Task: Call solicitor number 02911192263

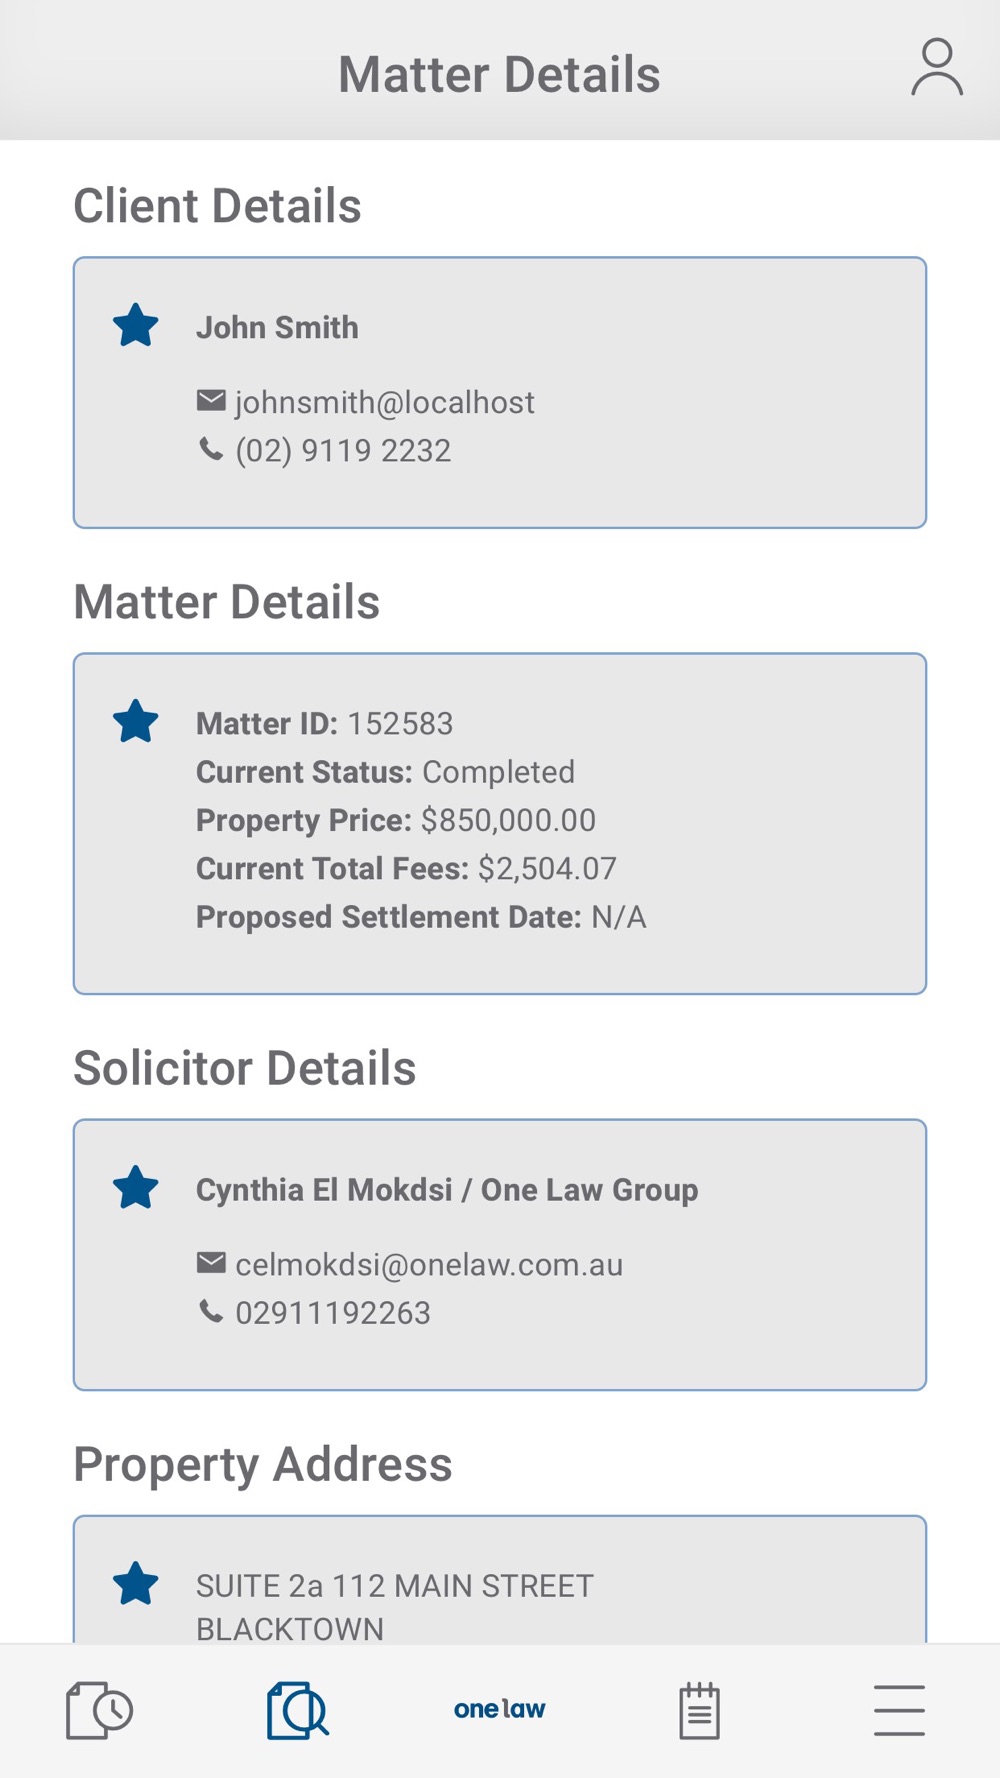Action: click(333, 1313)
